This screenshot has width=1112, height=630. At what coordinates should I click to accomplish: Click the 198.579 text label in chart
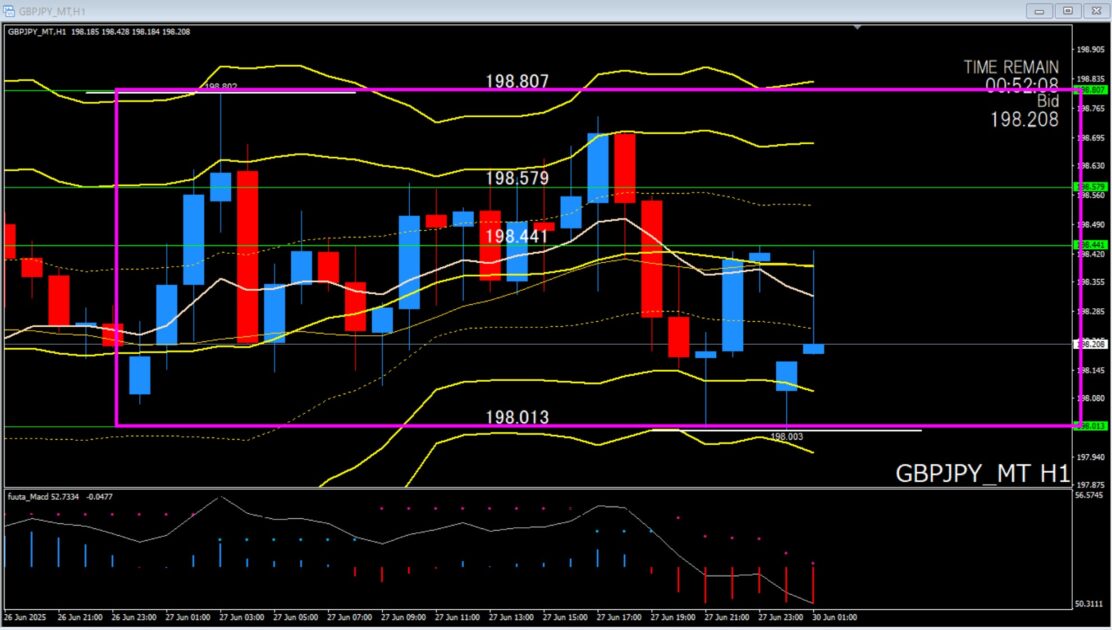coord(517,178)
